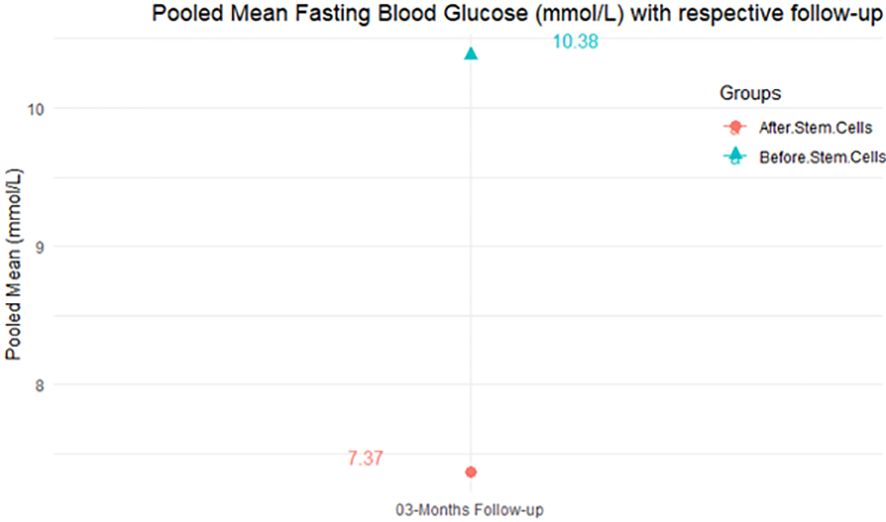Click the y-axis tick label 9

point(39,247)
